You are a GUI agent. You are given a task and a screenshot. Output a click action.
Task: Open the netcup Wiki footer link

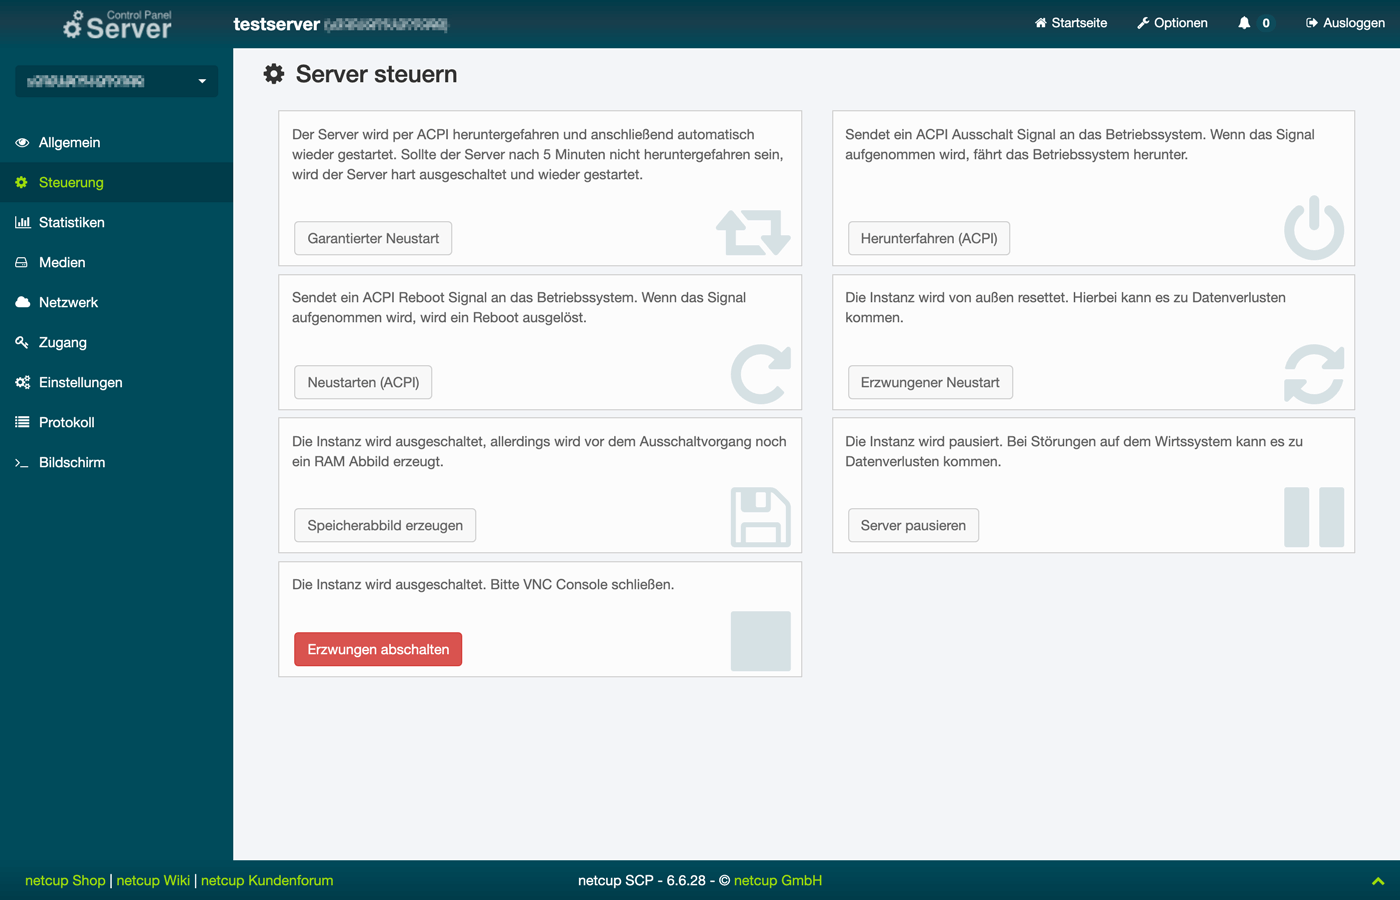coord(153,880)
